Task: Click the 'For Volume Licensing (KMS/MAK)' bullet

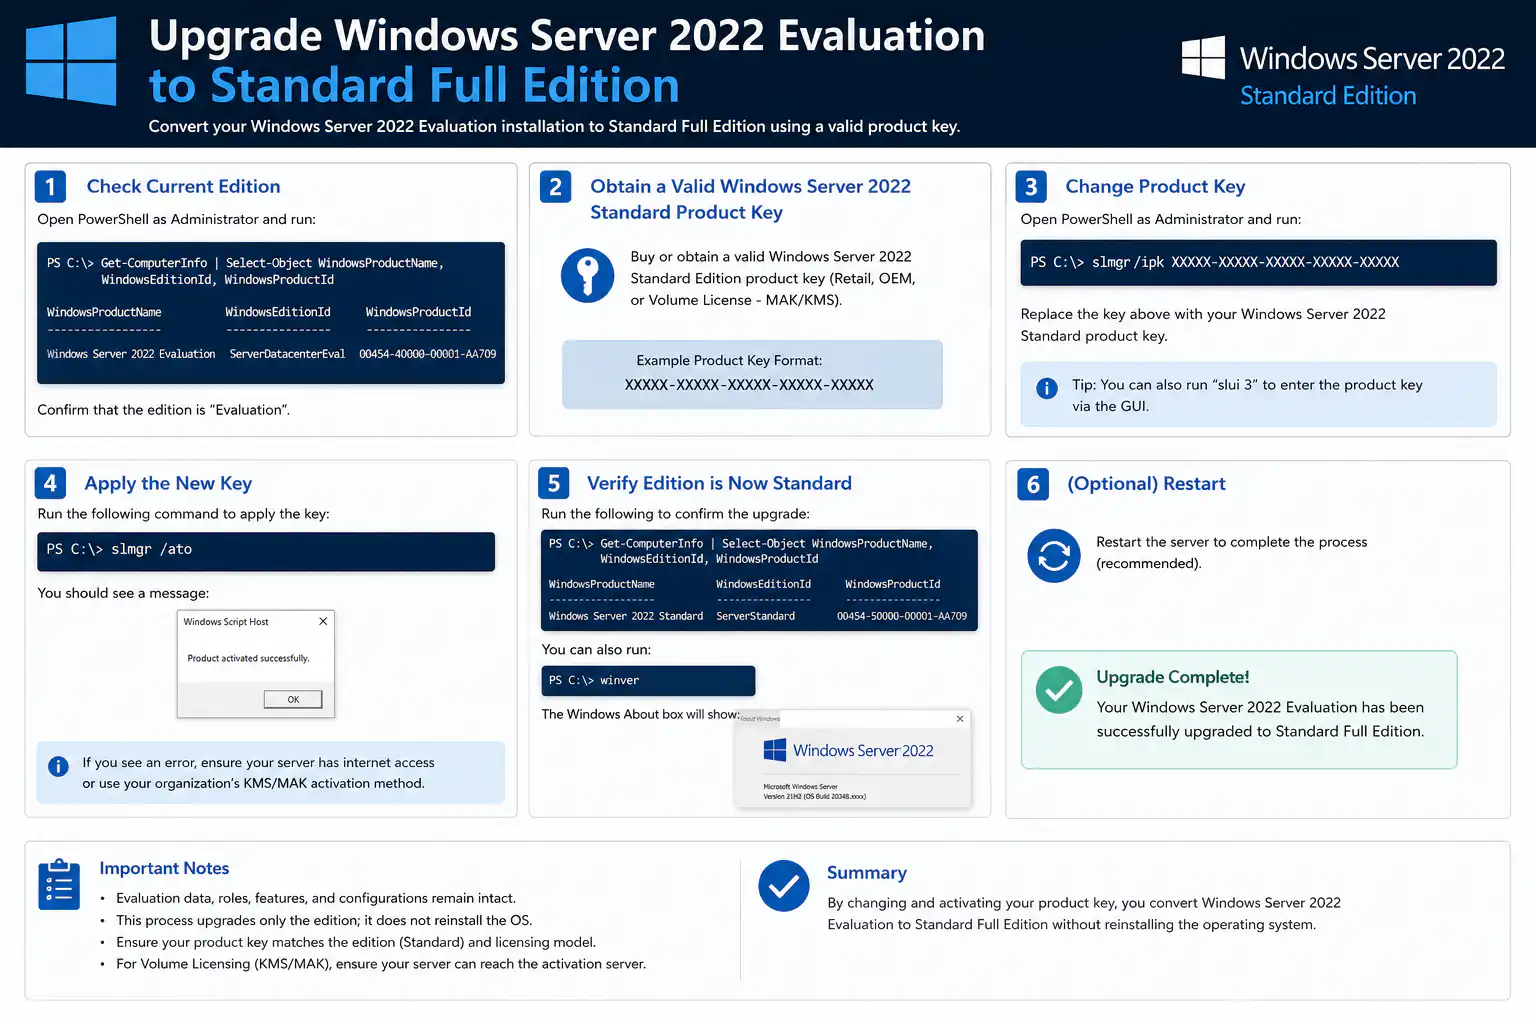Action: coord(381,965)
